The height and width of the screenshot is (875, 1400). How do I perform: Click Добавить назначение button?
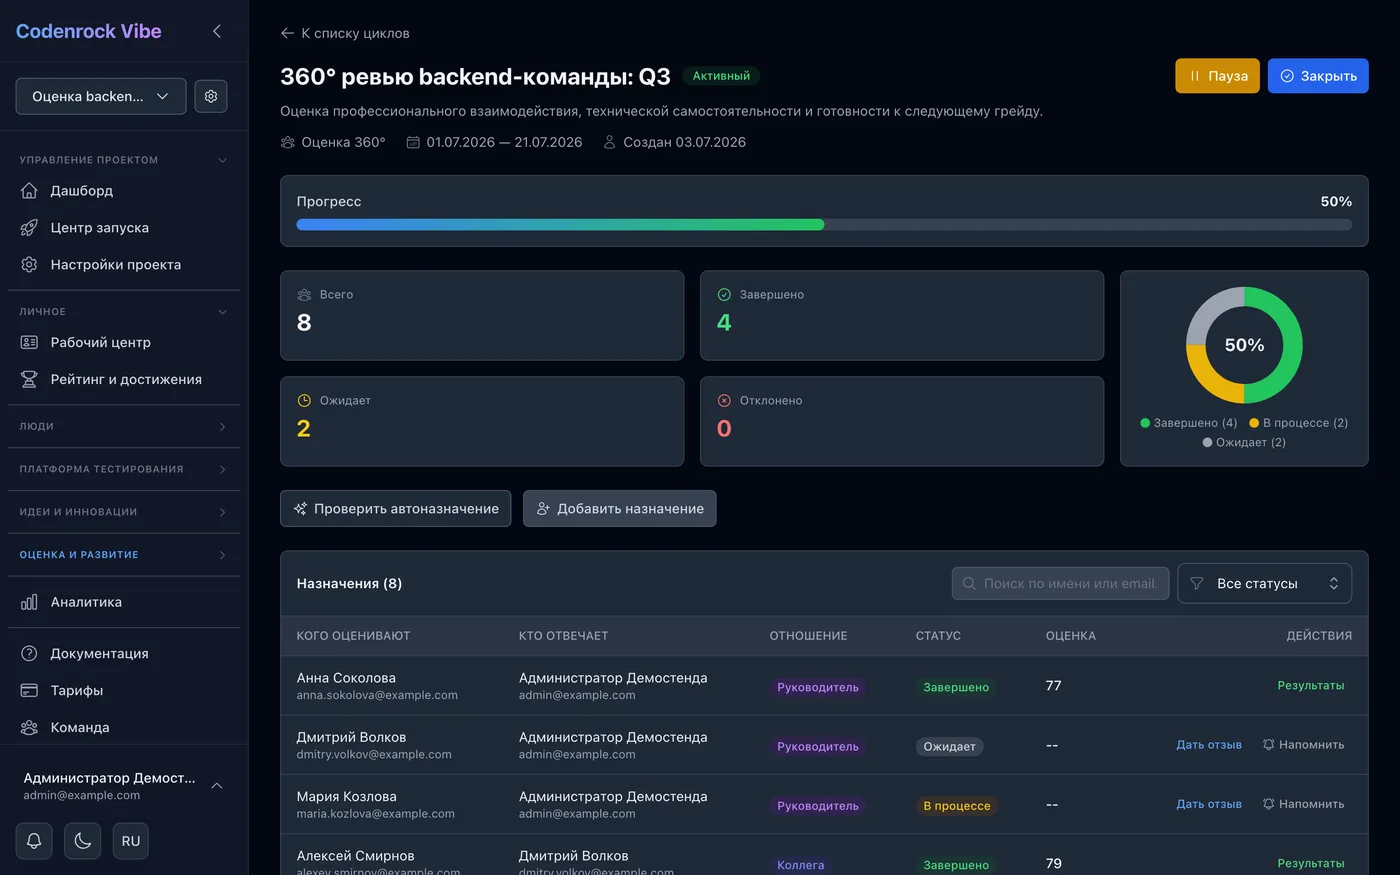point(620,508)
